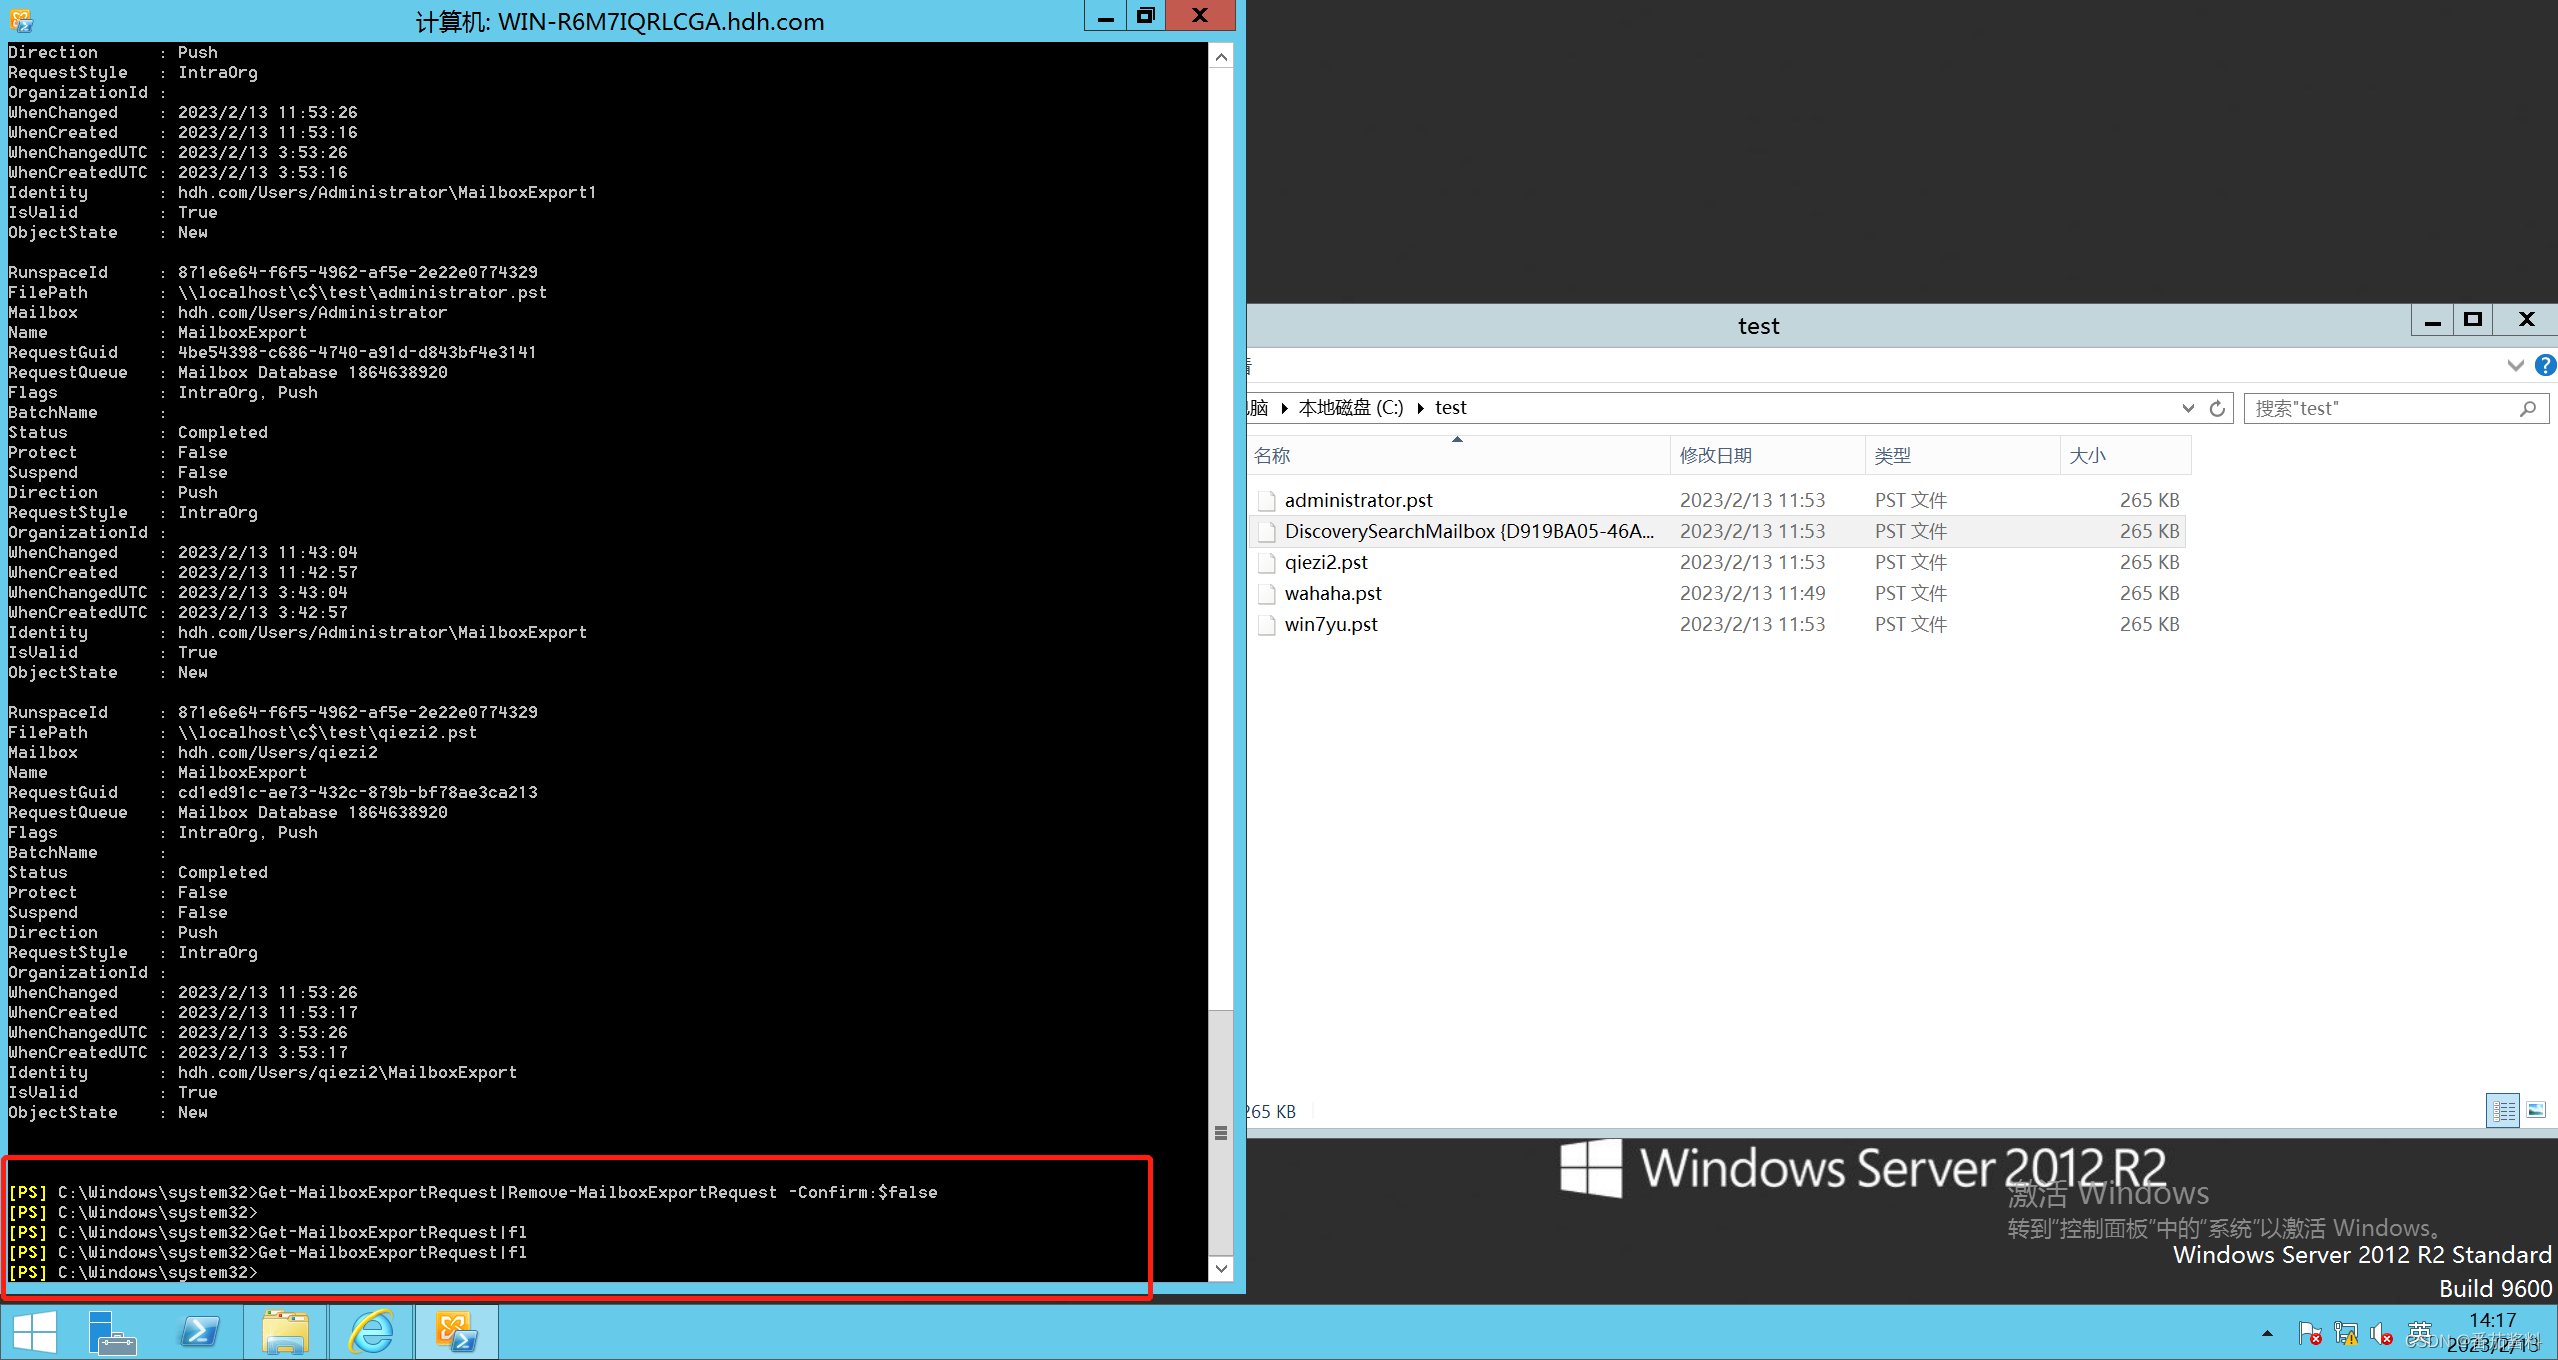The height and width of the screenshot is (1360, 2558).
Task: Select test folder in breadcrumb path
Action: tap(1450, 408)
